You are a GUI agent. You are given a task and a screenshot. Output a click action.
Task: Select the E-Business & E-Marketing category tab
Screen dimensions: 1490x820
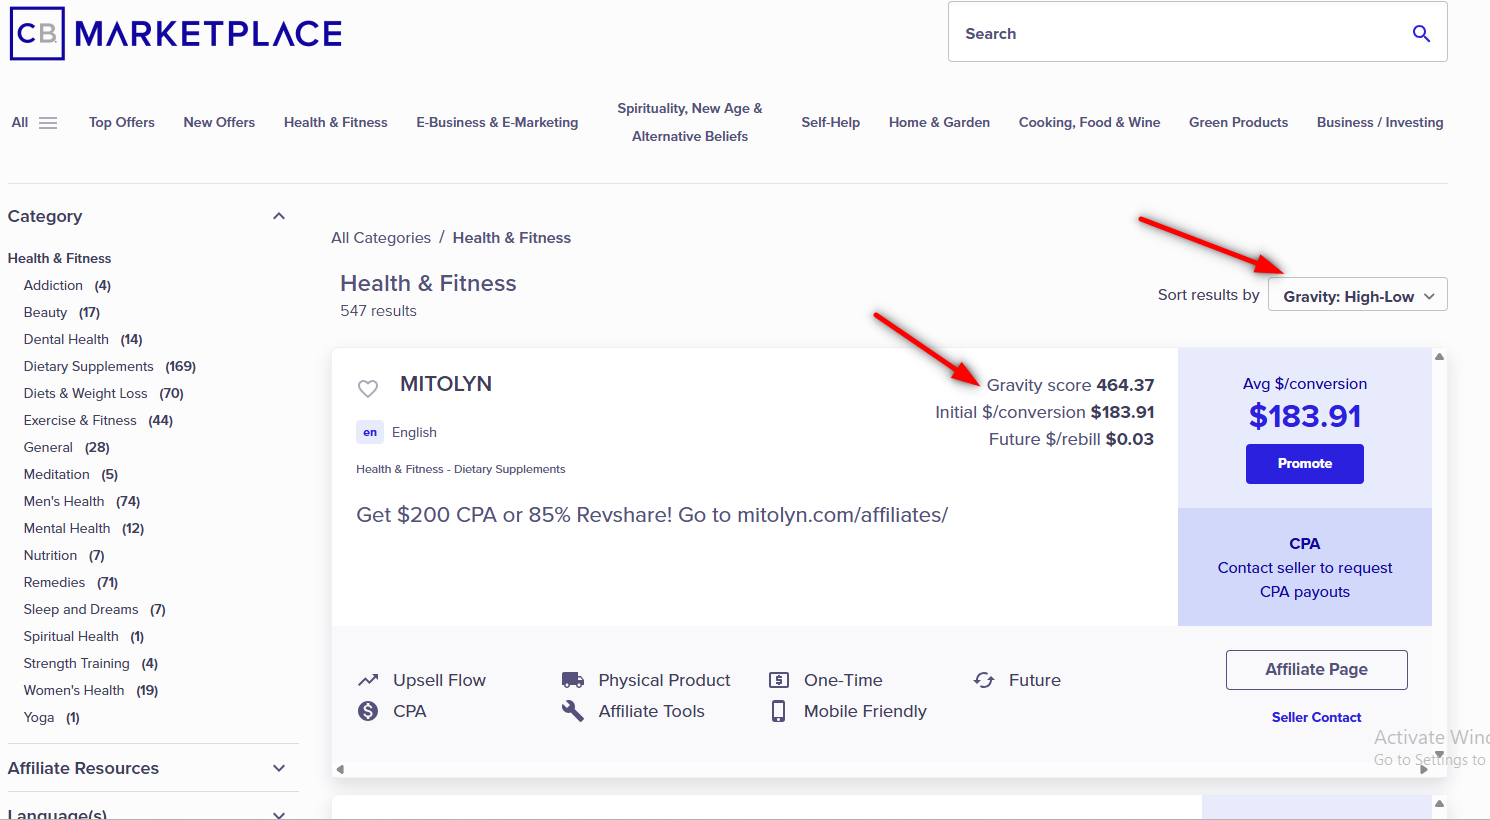(x=497, y=123)
